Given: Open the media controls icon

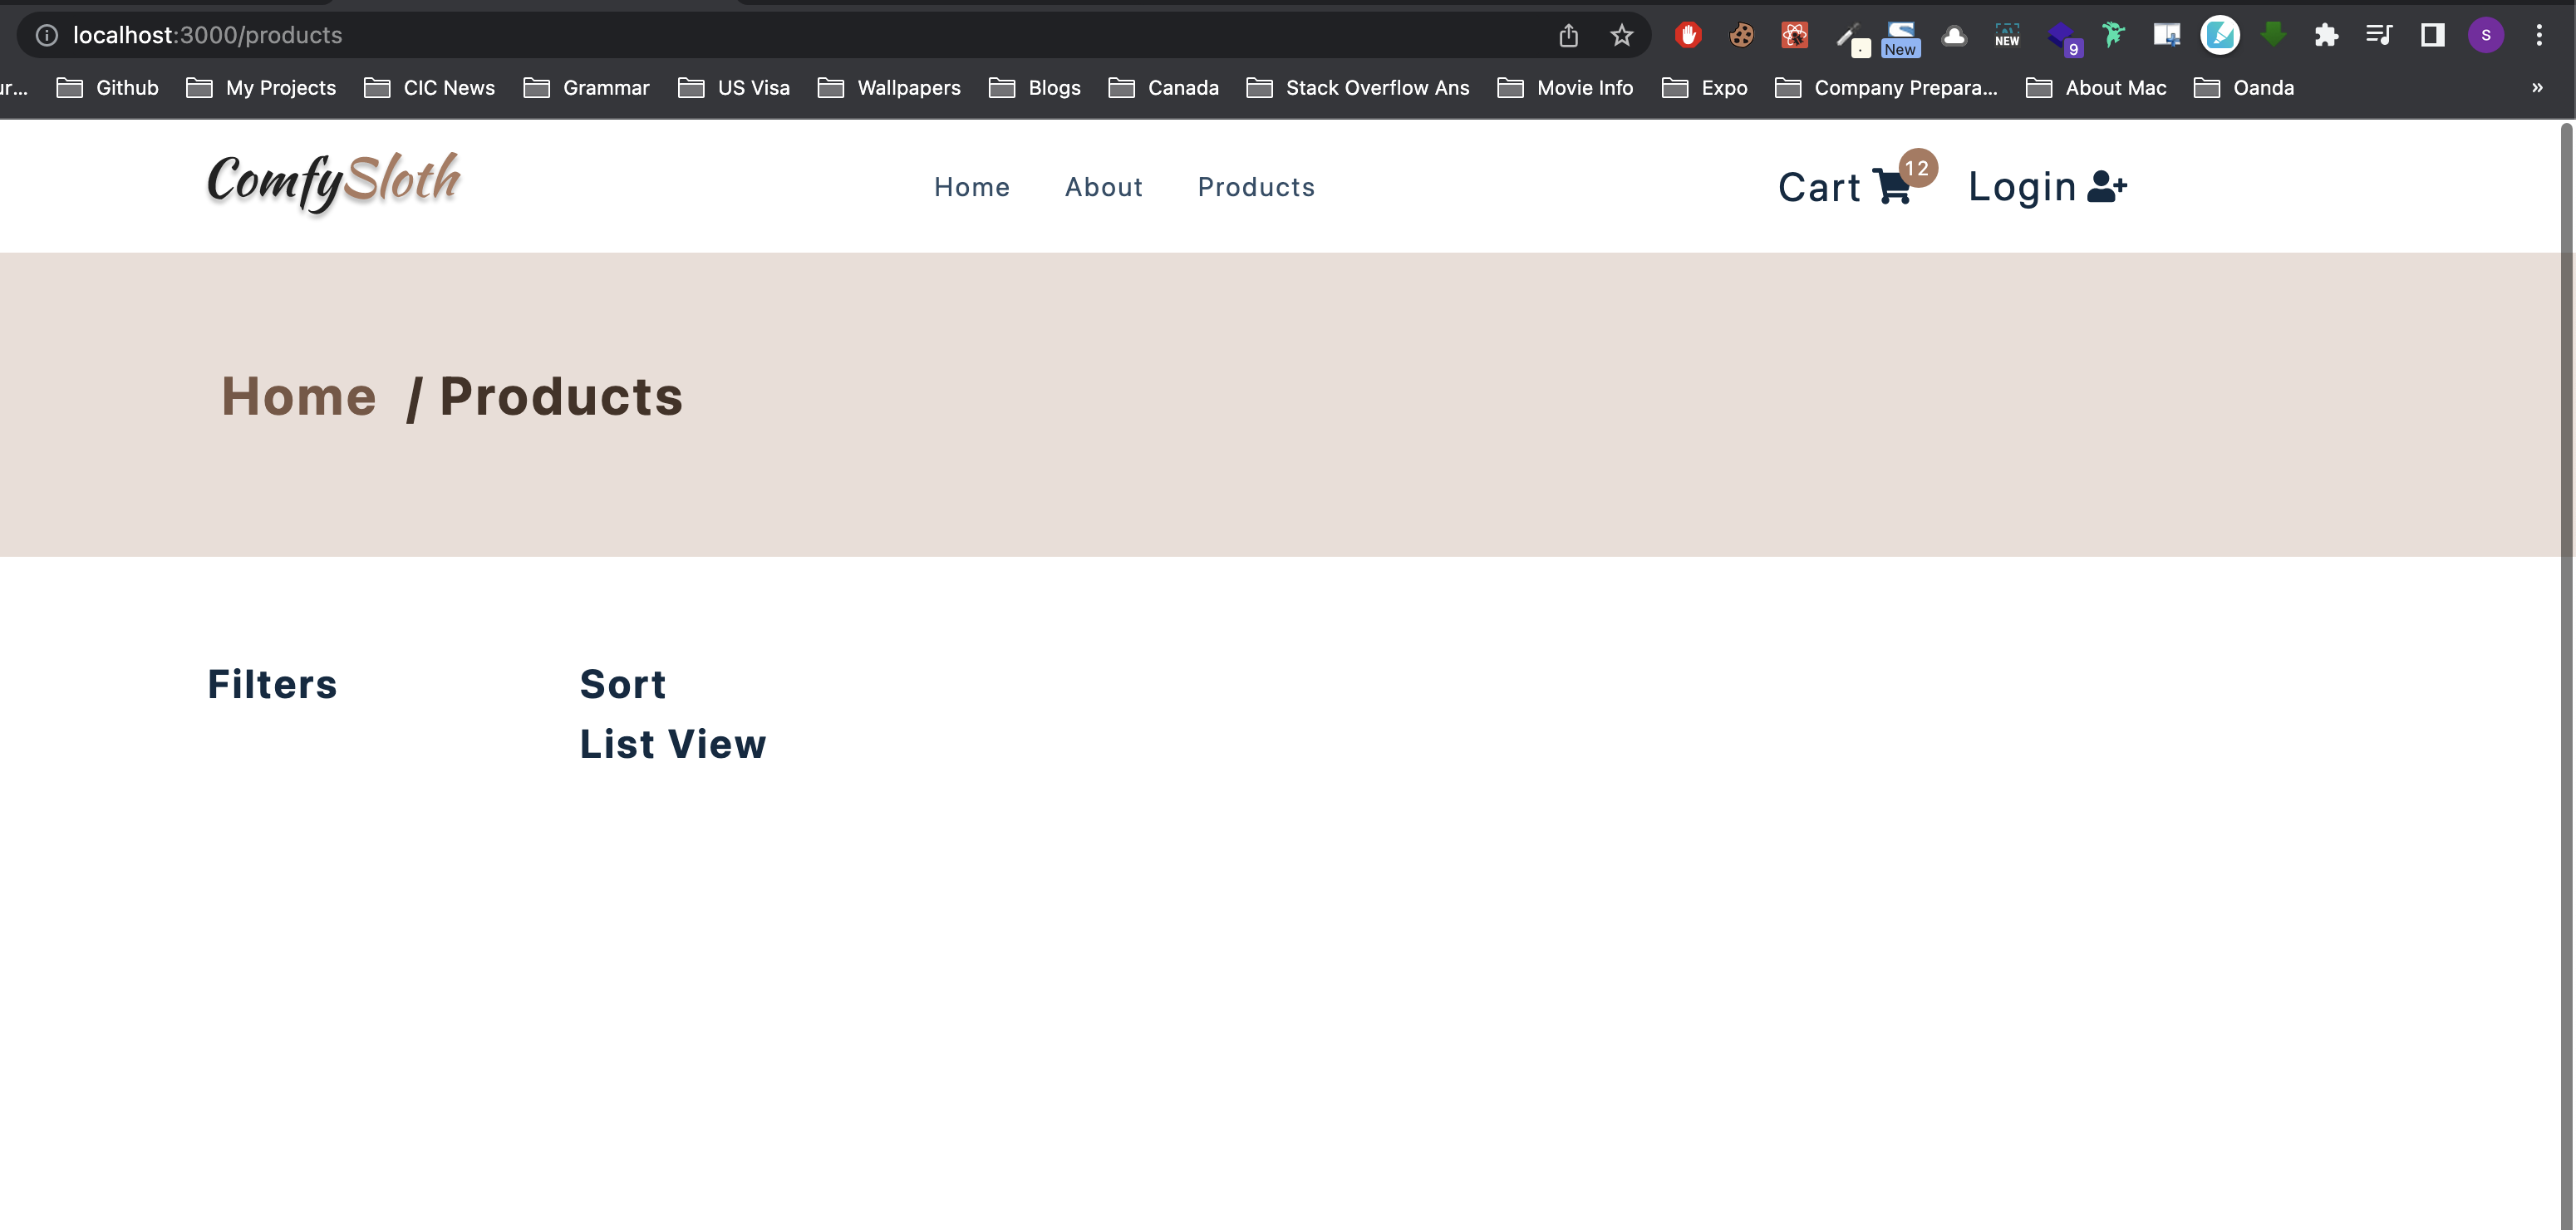Looking at the screenshot, I should pos(2379,36).
